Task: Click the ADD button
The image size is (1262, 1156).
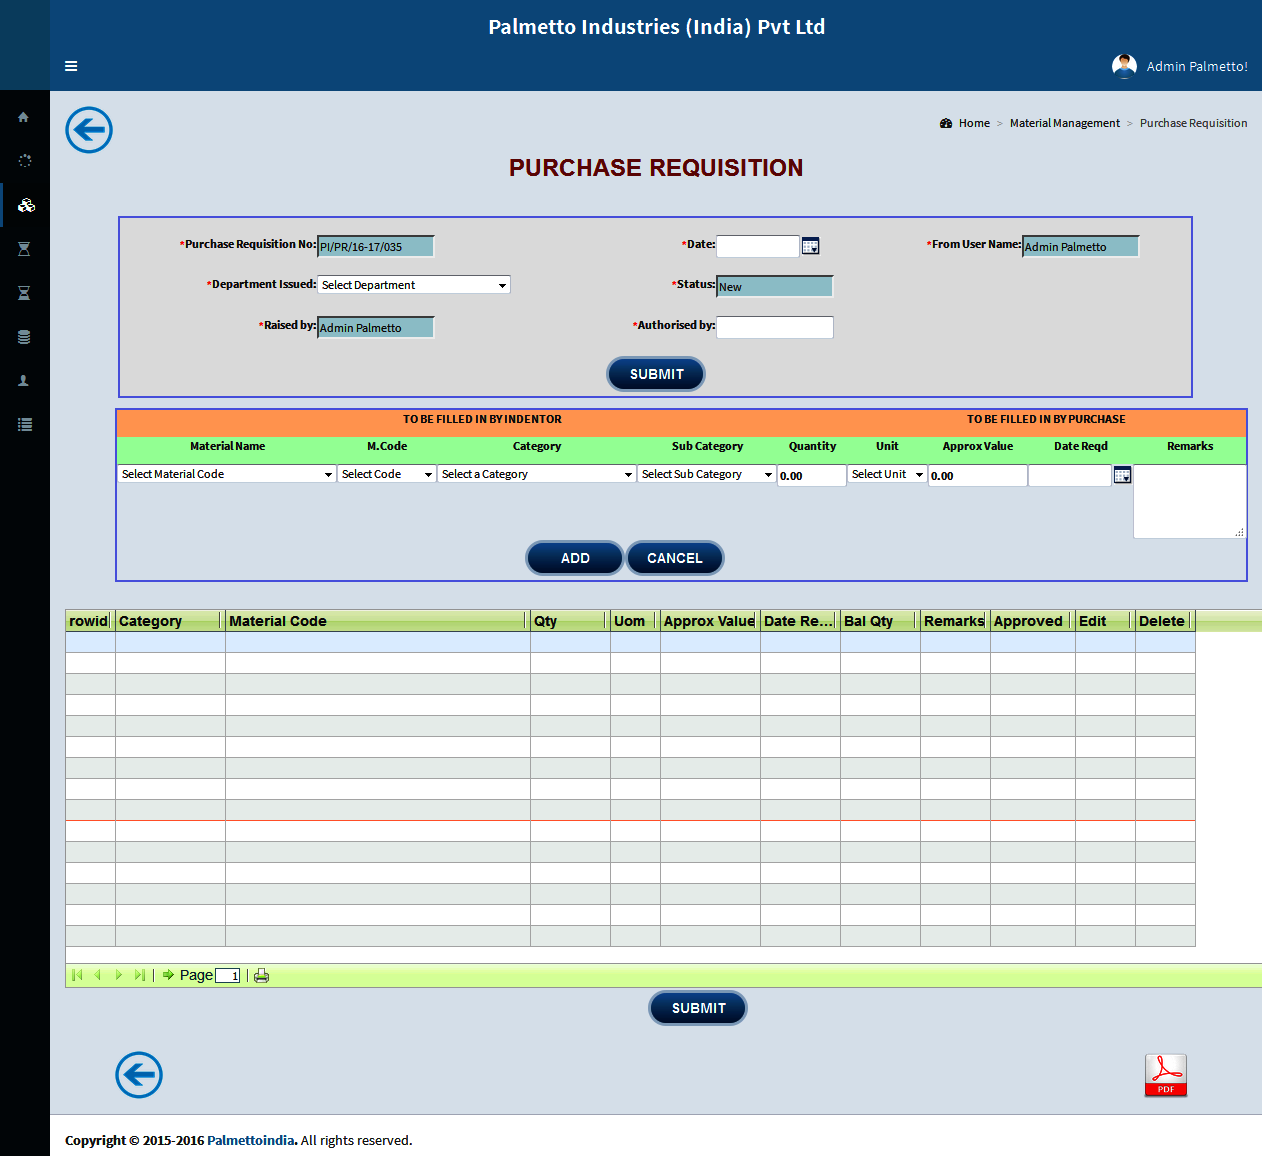Action: coord(575,558)
